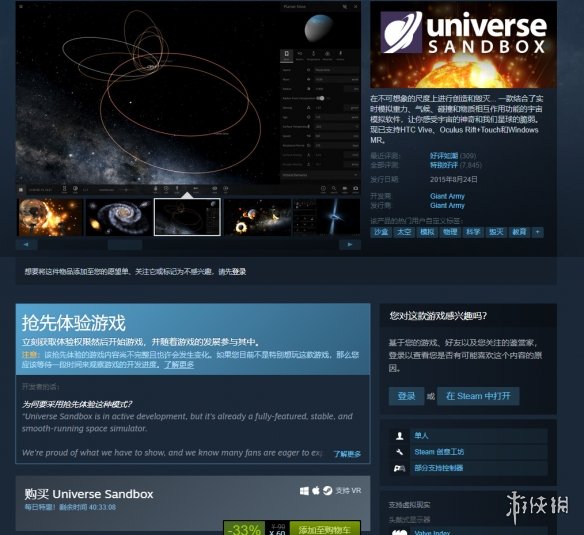Click the 抢先体验游戏 heading

pyautogui.click(x=74, y=323)
